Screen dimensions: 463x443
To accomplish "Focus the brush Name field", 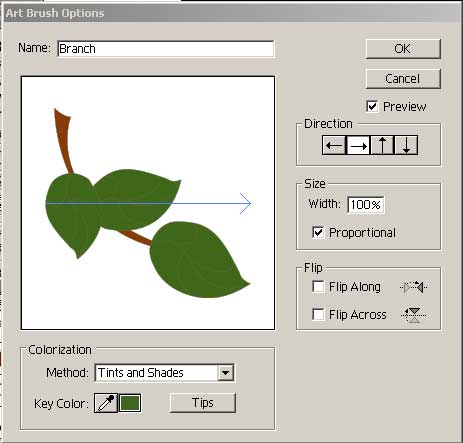I will (166, 49).
